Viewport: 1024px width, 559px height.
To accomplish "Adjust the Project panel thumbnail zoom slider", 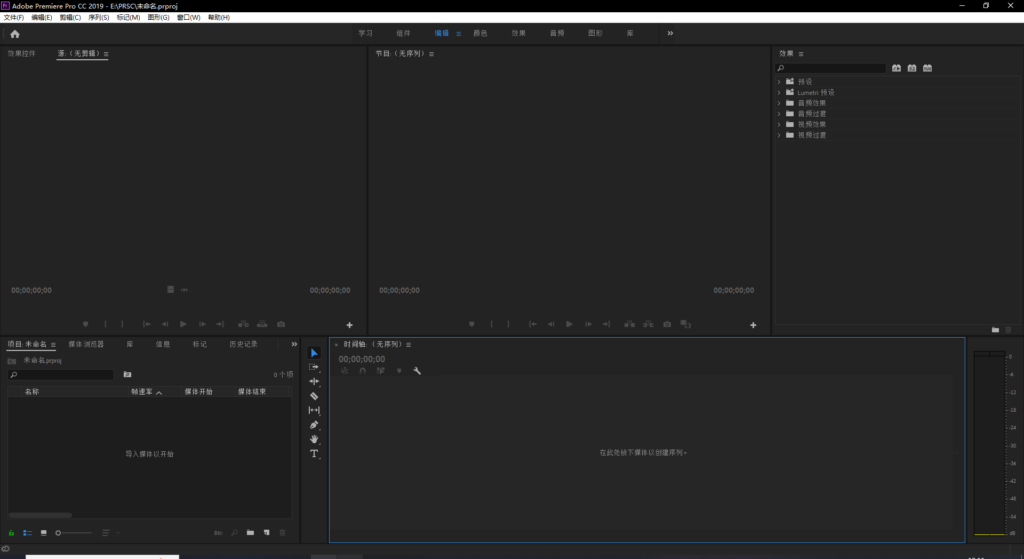I will click(74, 533).
